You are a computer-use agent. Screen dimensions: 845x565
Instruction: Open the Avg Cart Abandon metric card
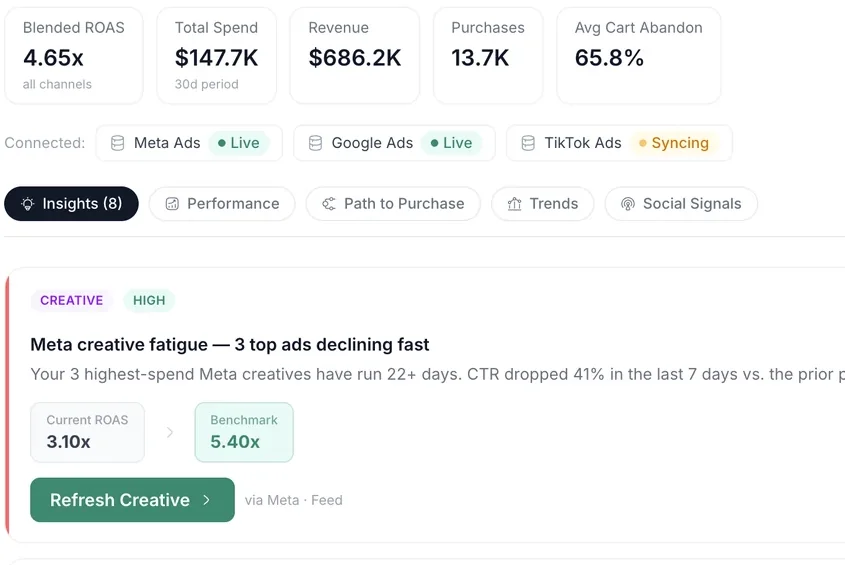point(639,56)
